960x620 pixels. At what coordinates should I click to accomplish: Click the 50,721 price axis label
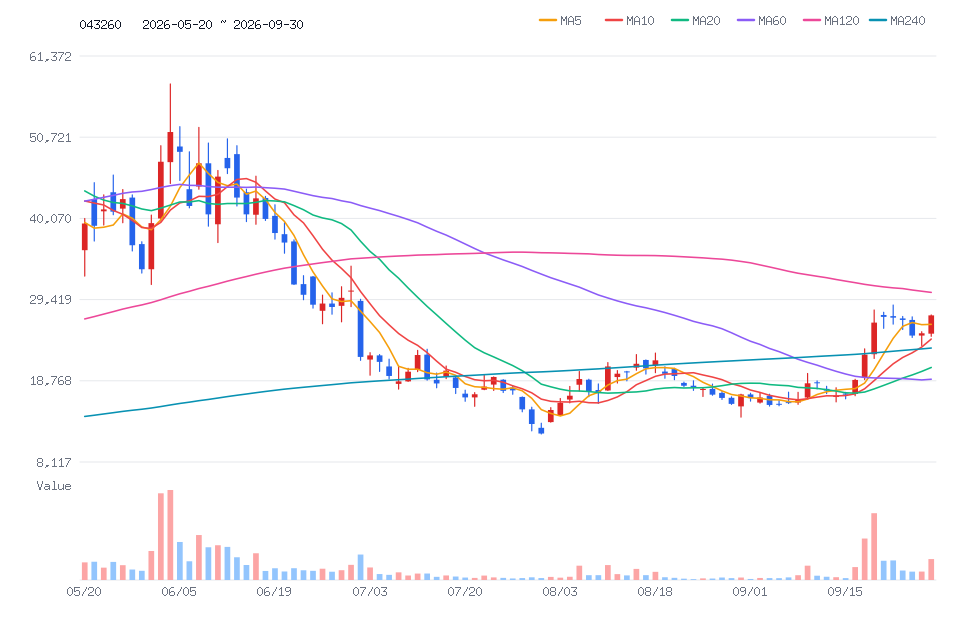pos(50,138)
